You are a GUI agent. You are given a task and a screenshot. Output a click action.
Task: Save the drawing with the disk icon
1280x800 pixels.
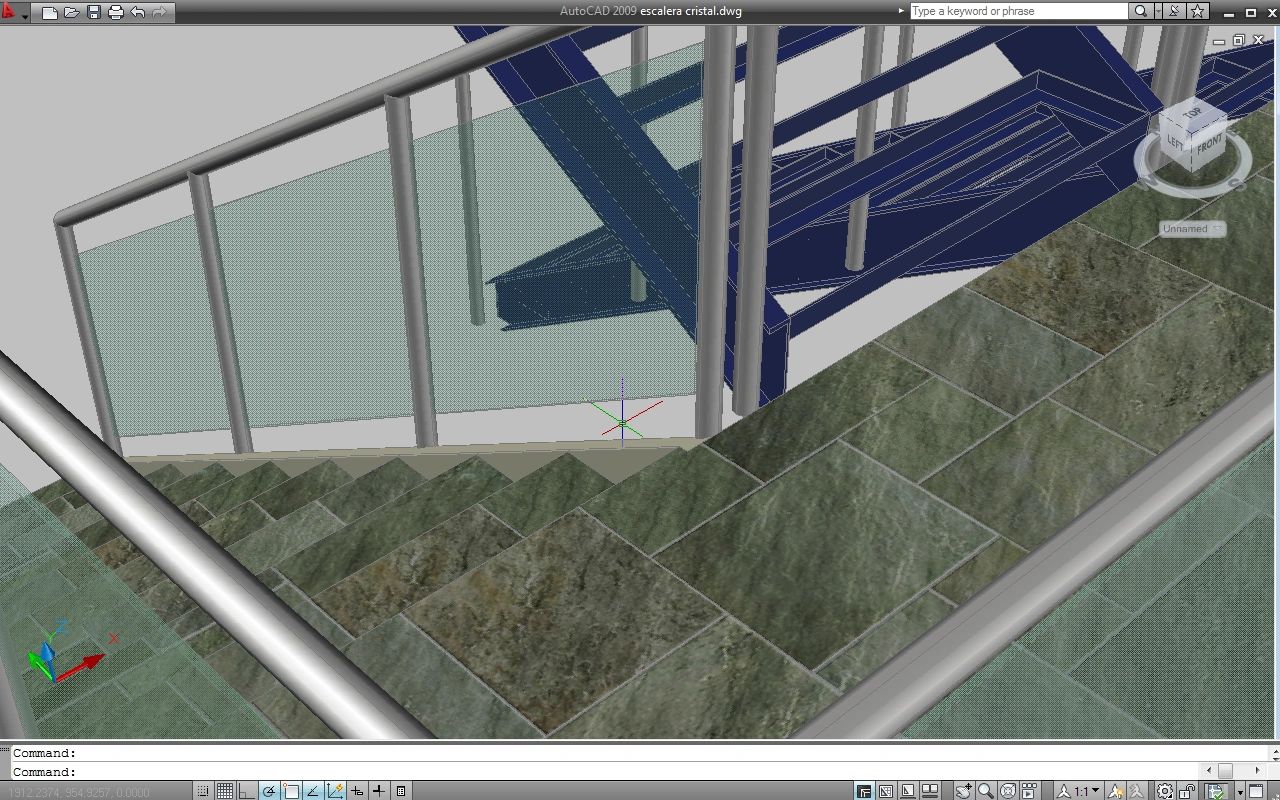click(94, 13)
